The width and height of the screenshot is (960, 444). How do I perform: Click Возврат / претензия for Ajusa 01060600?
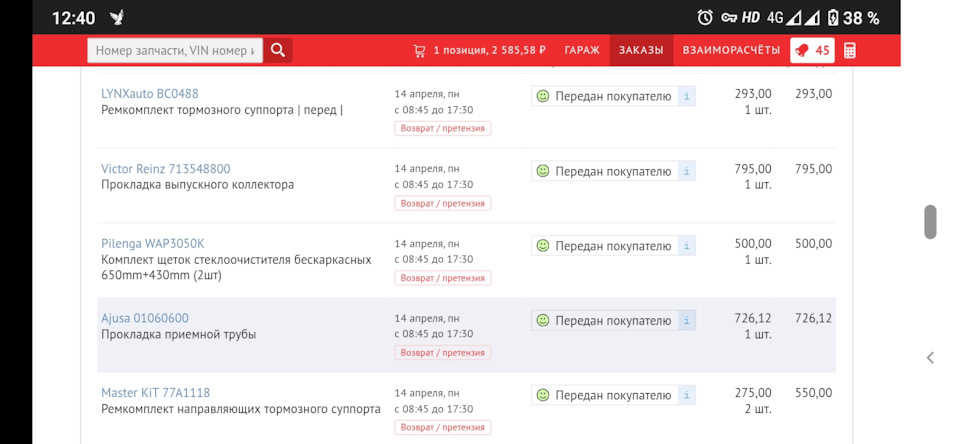tap(443, 353)
